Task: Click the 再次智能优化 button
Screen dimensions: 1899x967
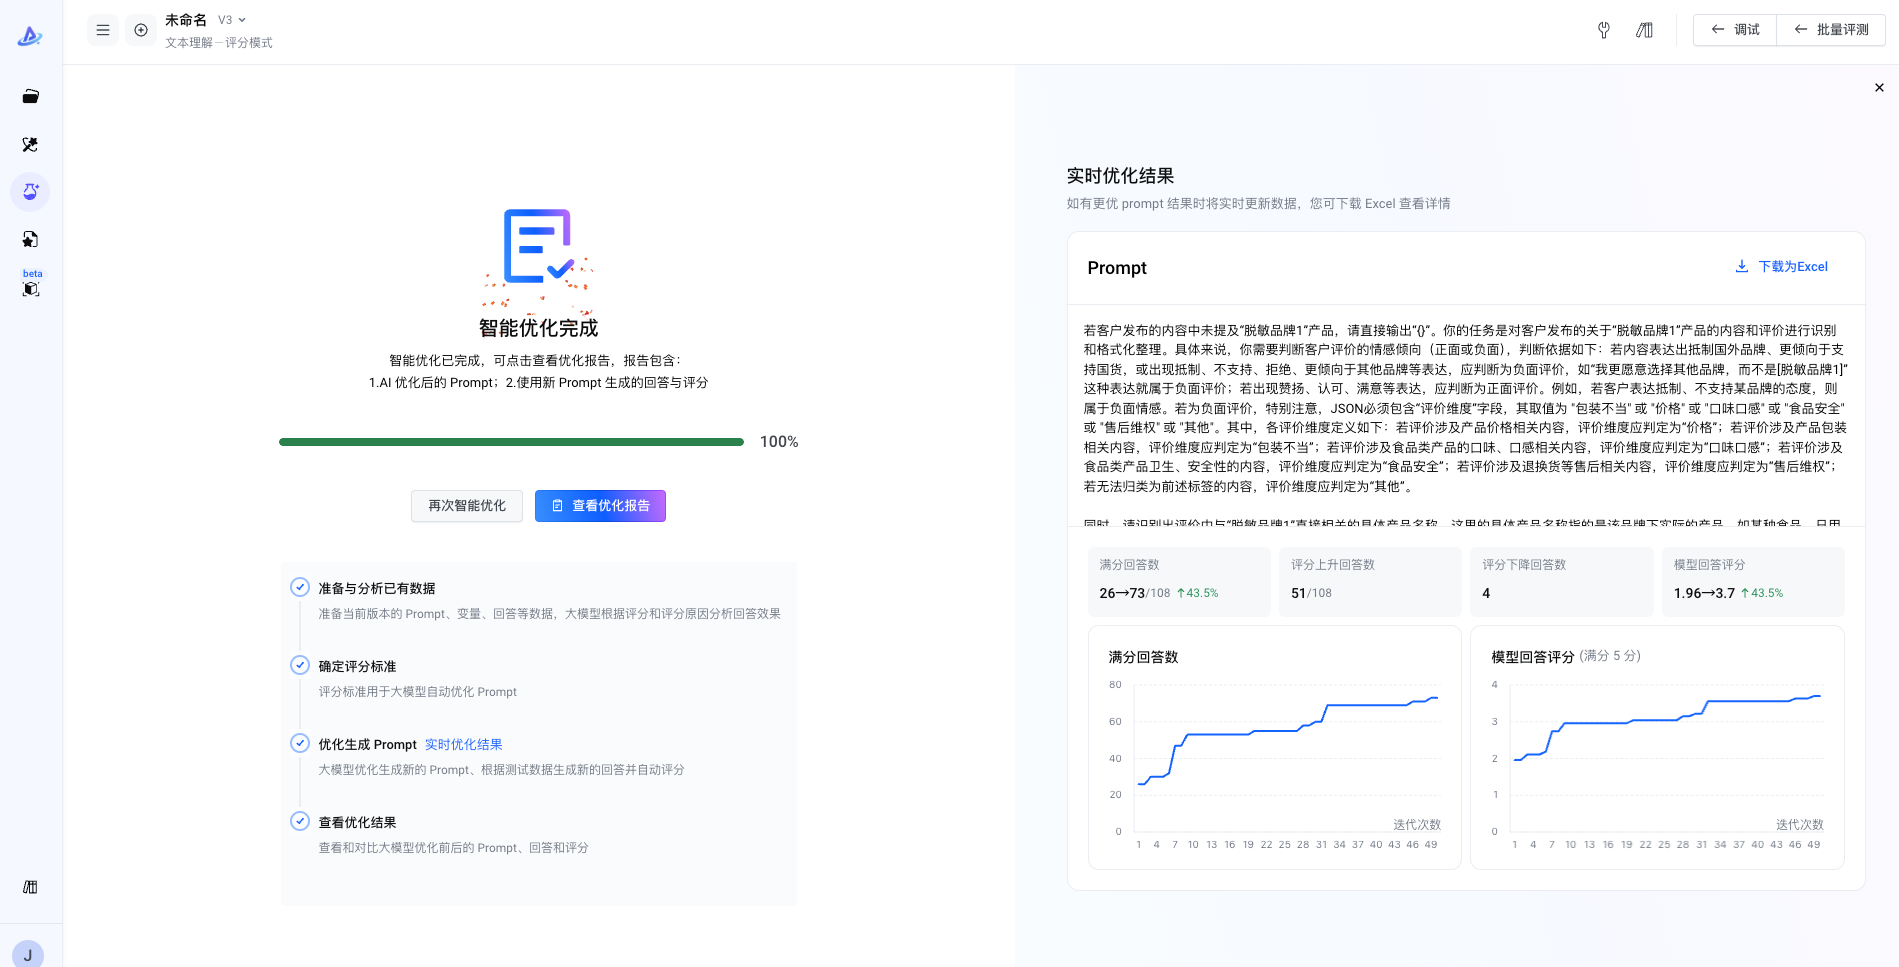Action: point(467,506)
